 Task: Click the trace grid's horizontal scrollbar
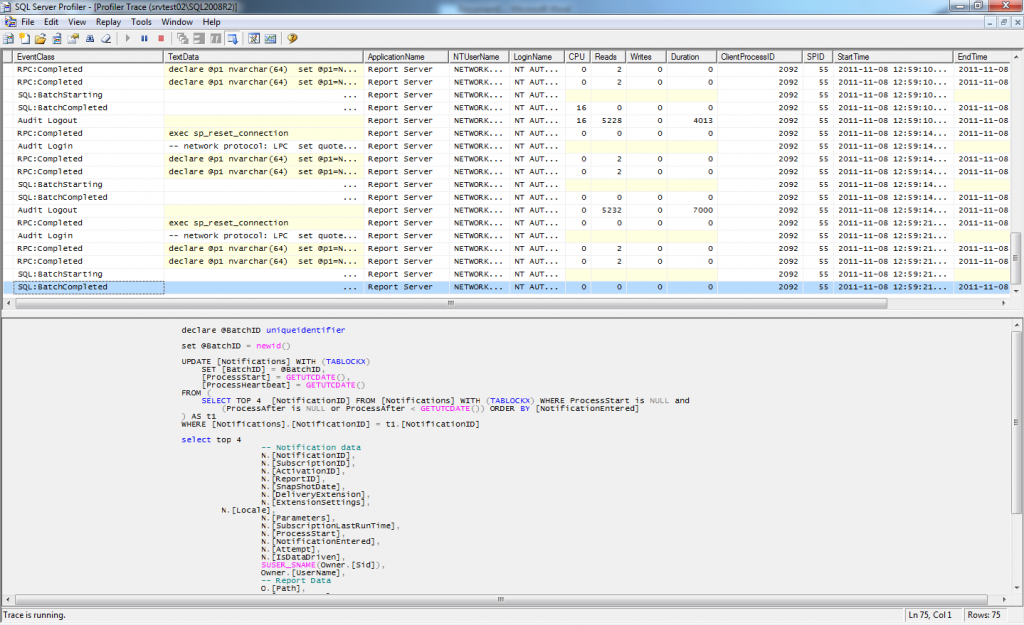pos(450,303)
